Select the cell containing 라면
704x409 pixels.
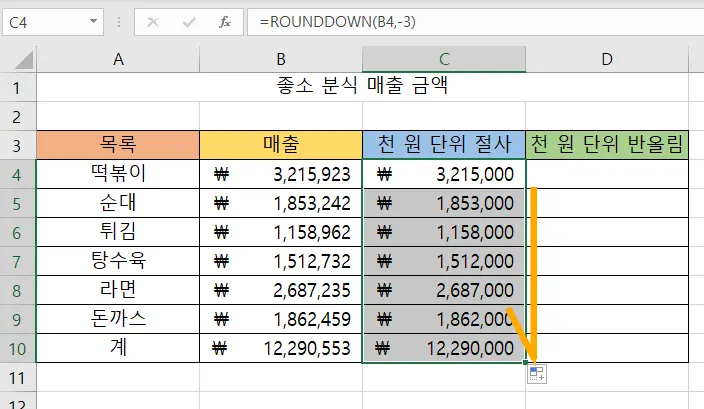click(118, 290)
